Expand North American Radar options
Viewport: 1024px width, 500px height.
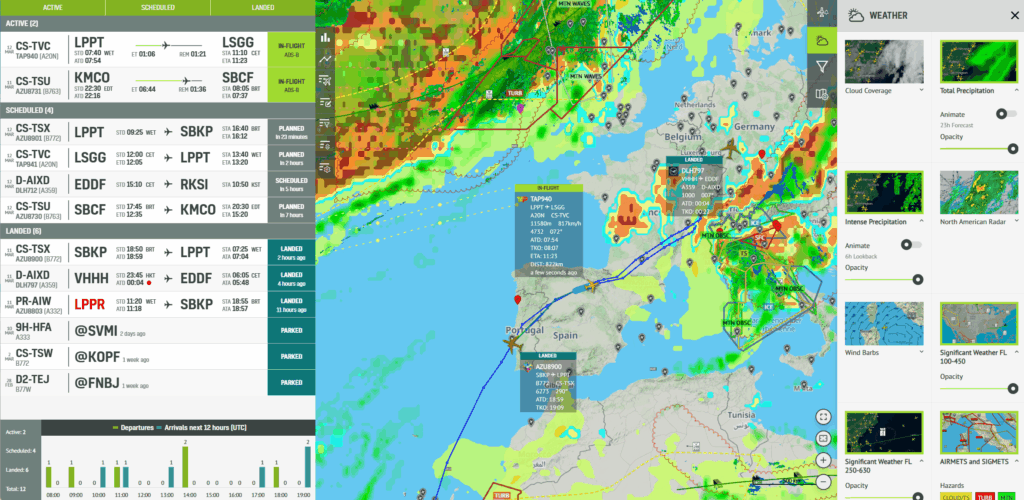[1016, 221]
